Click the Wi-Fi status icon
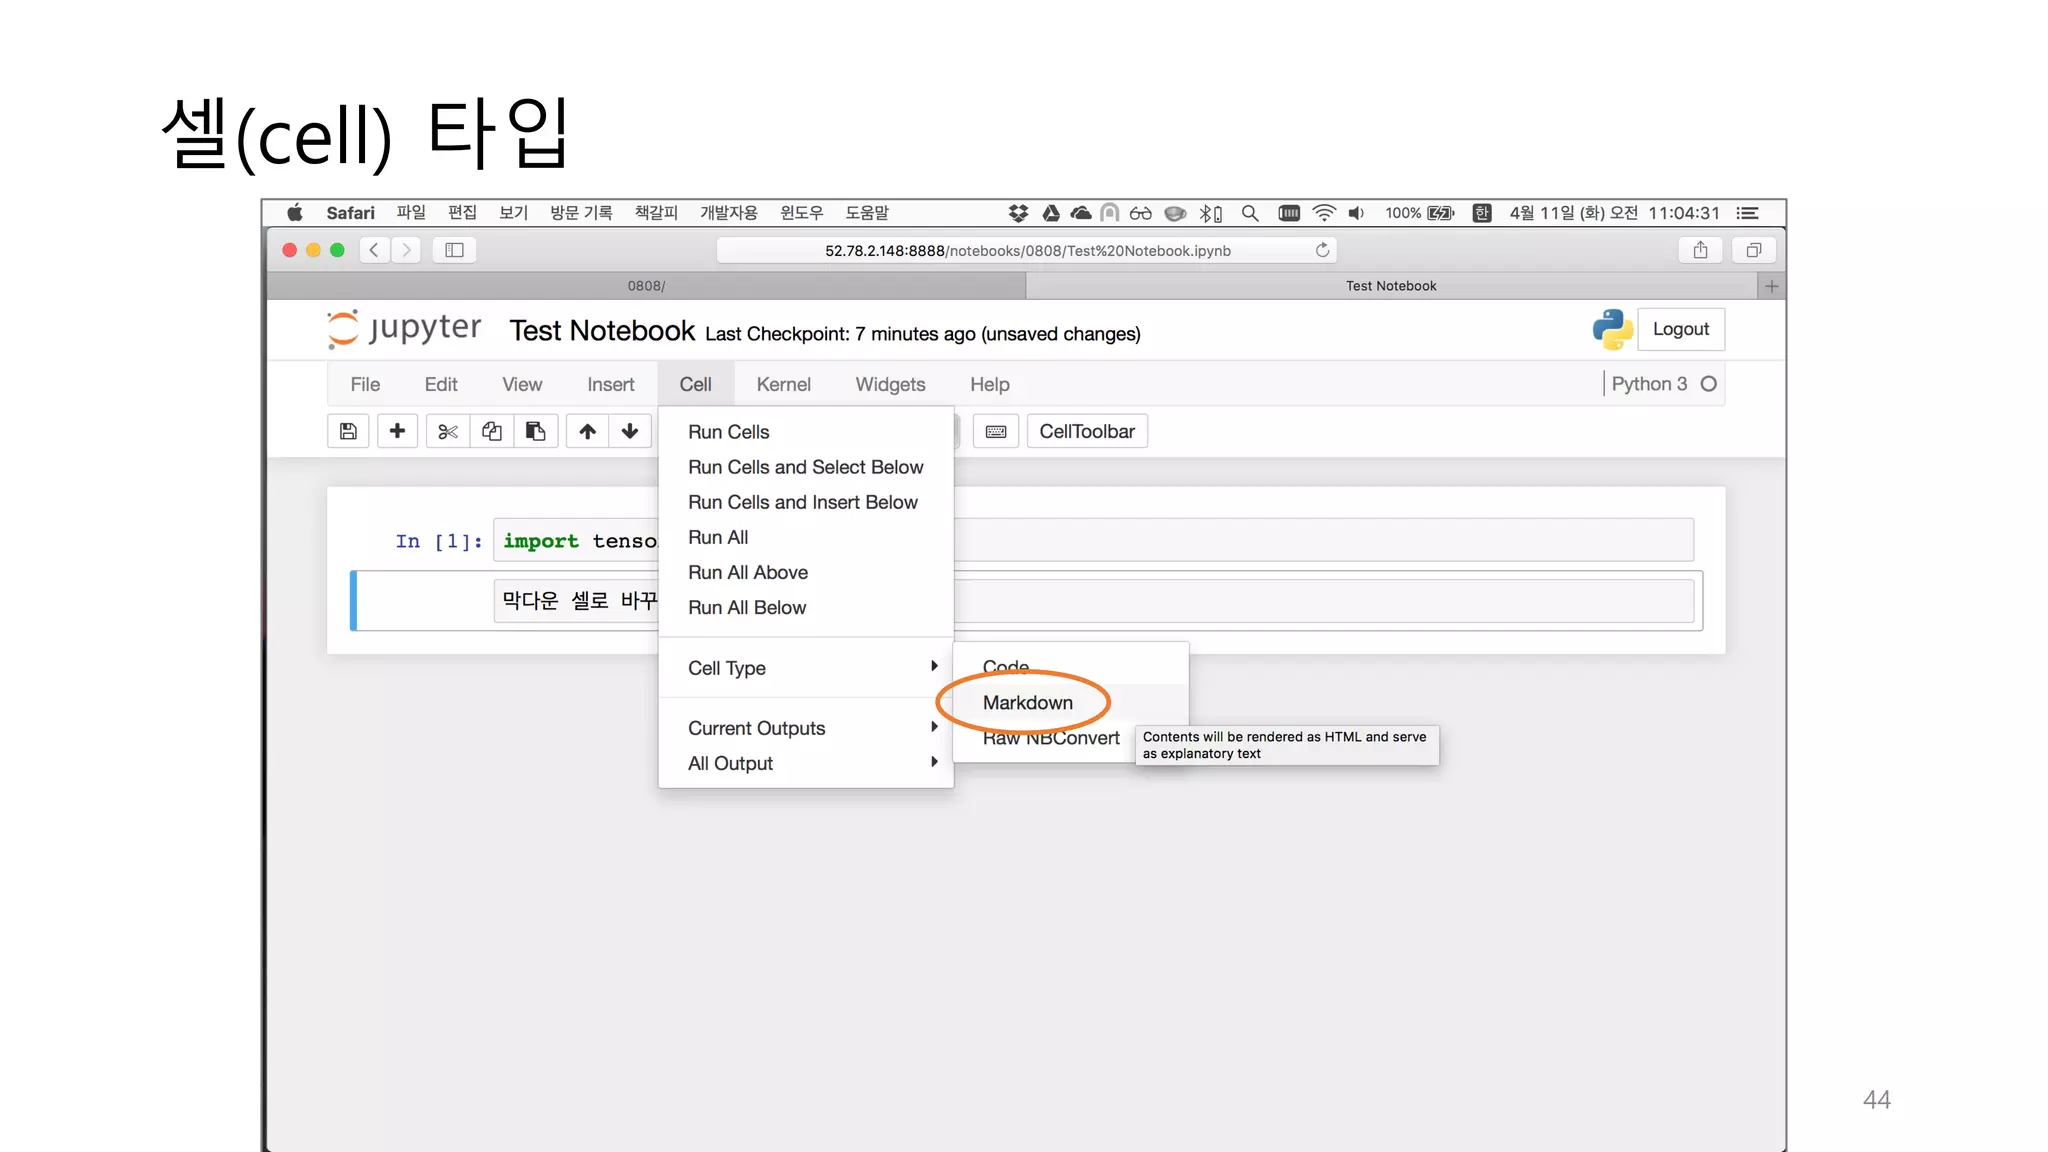 1324,213
